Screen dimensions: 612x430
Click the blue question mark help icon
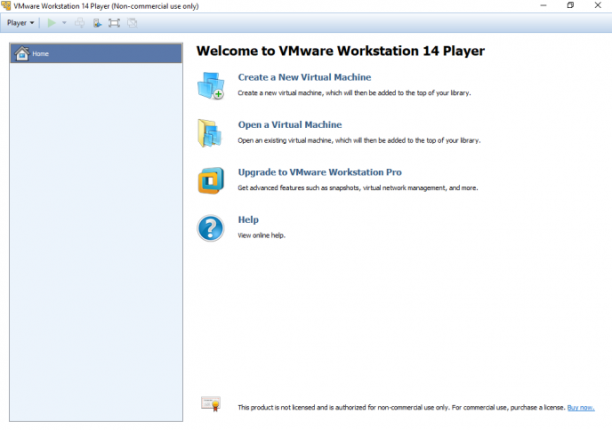pos(211,228)
